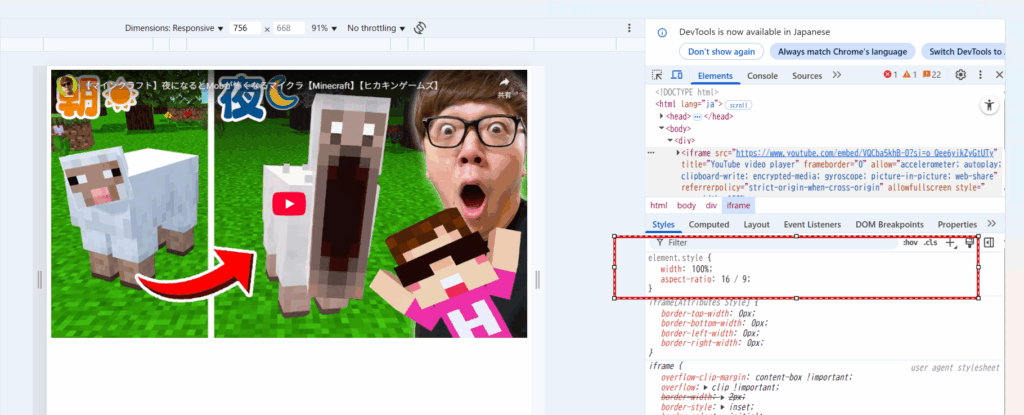Switch to the Console tab
The image size is (1024, 415).
762,75
